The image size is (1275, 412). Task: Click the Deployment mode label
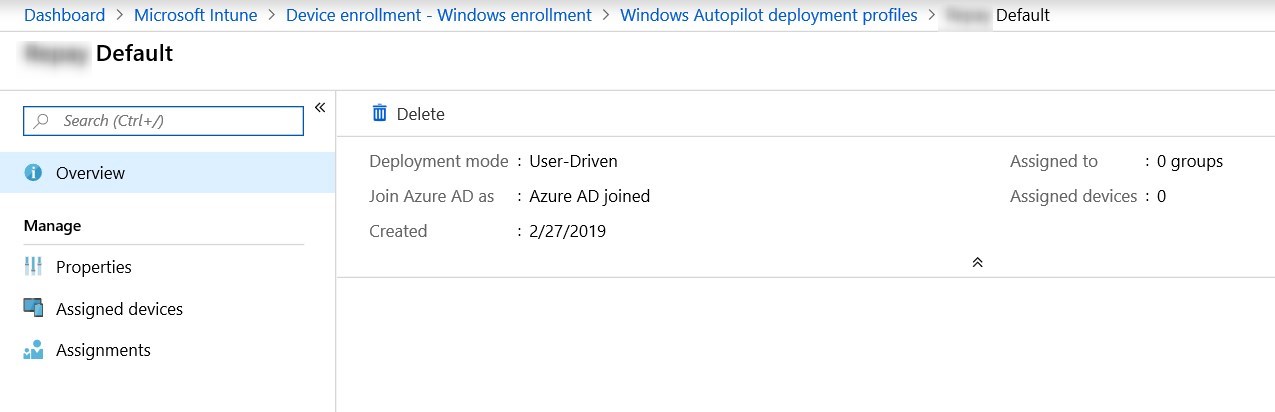439,161
